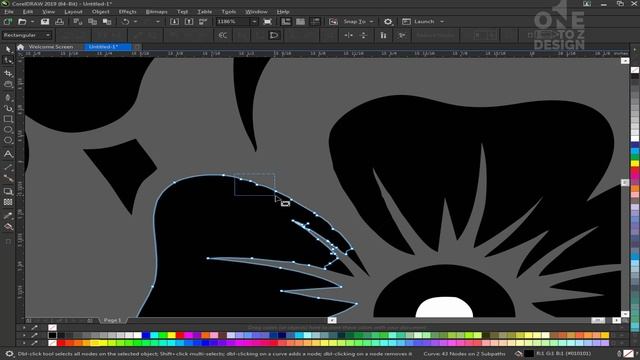Click the zoom level input field
Screen dimensions: 640x360
(x=232, y=22)
